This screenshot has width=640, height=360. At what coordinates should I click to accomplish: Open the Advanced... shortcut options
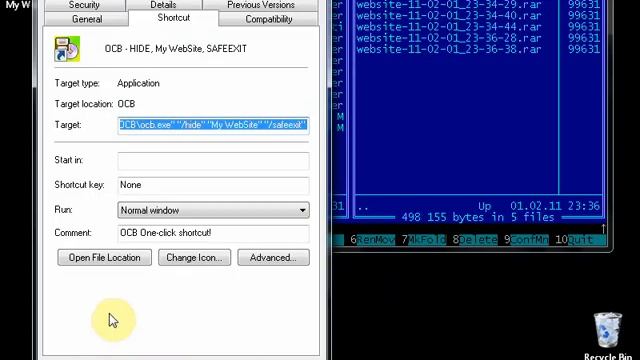point(273,258)
